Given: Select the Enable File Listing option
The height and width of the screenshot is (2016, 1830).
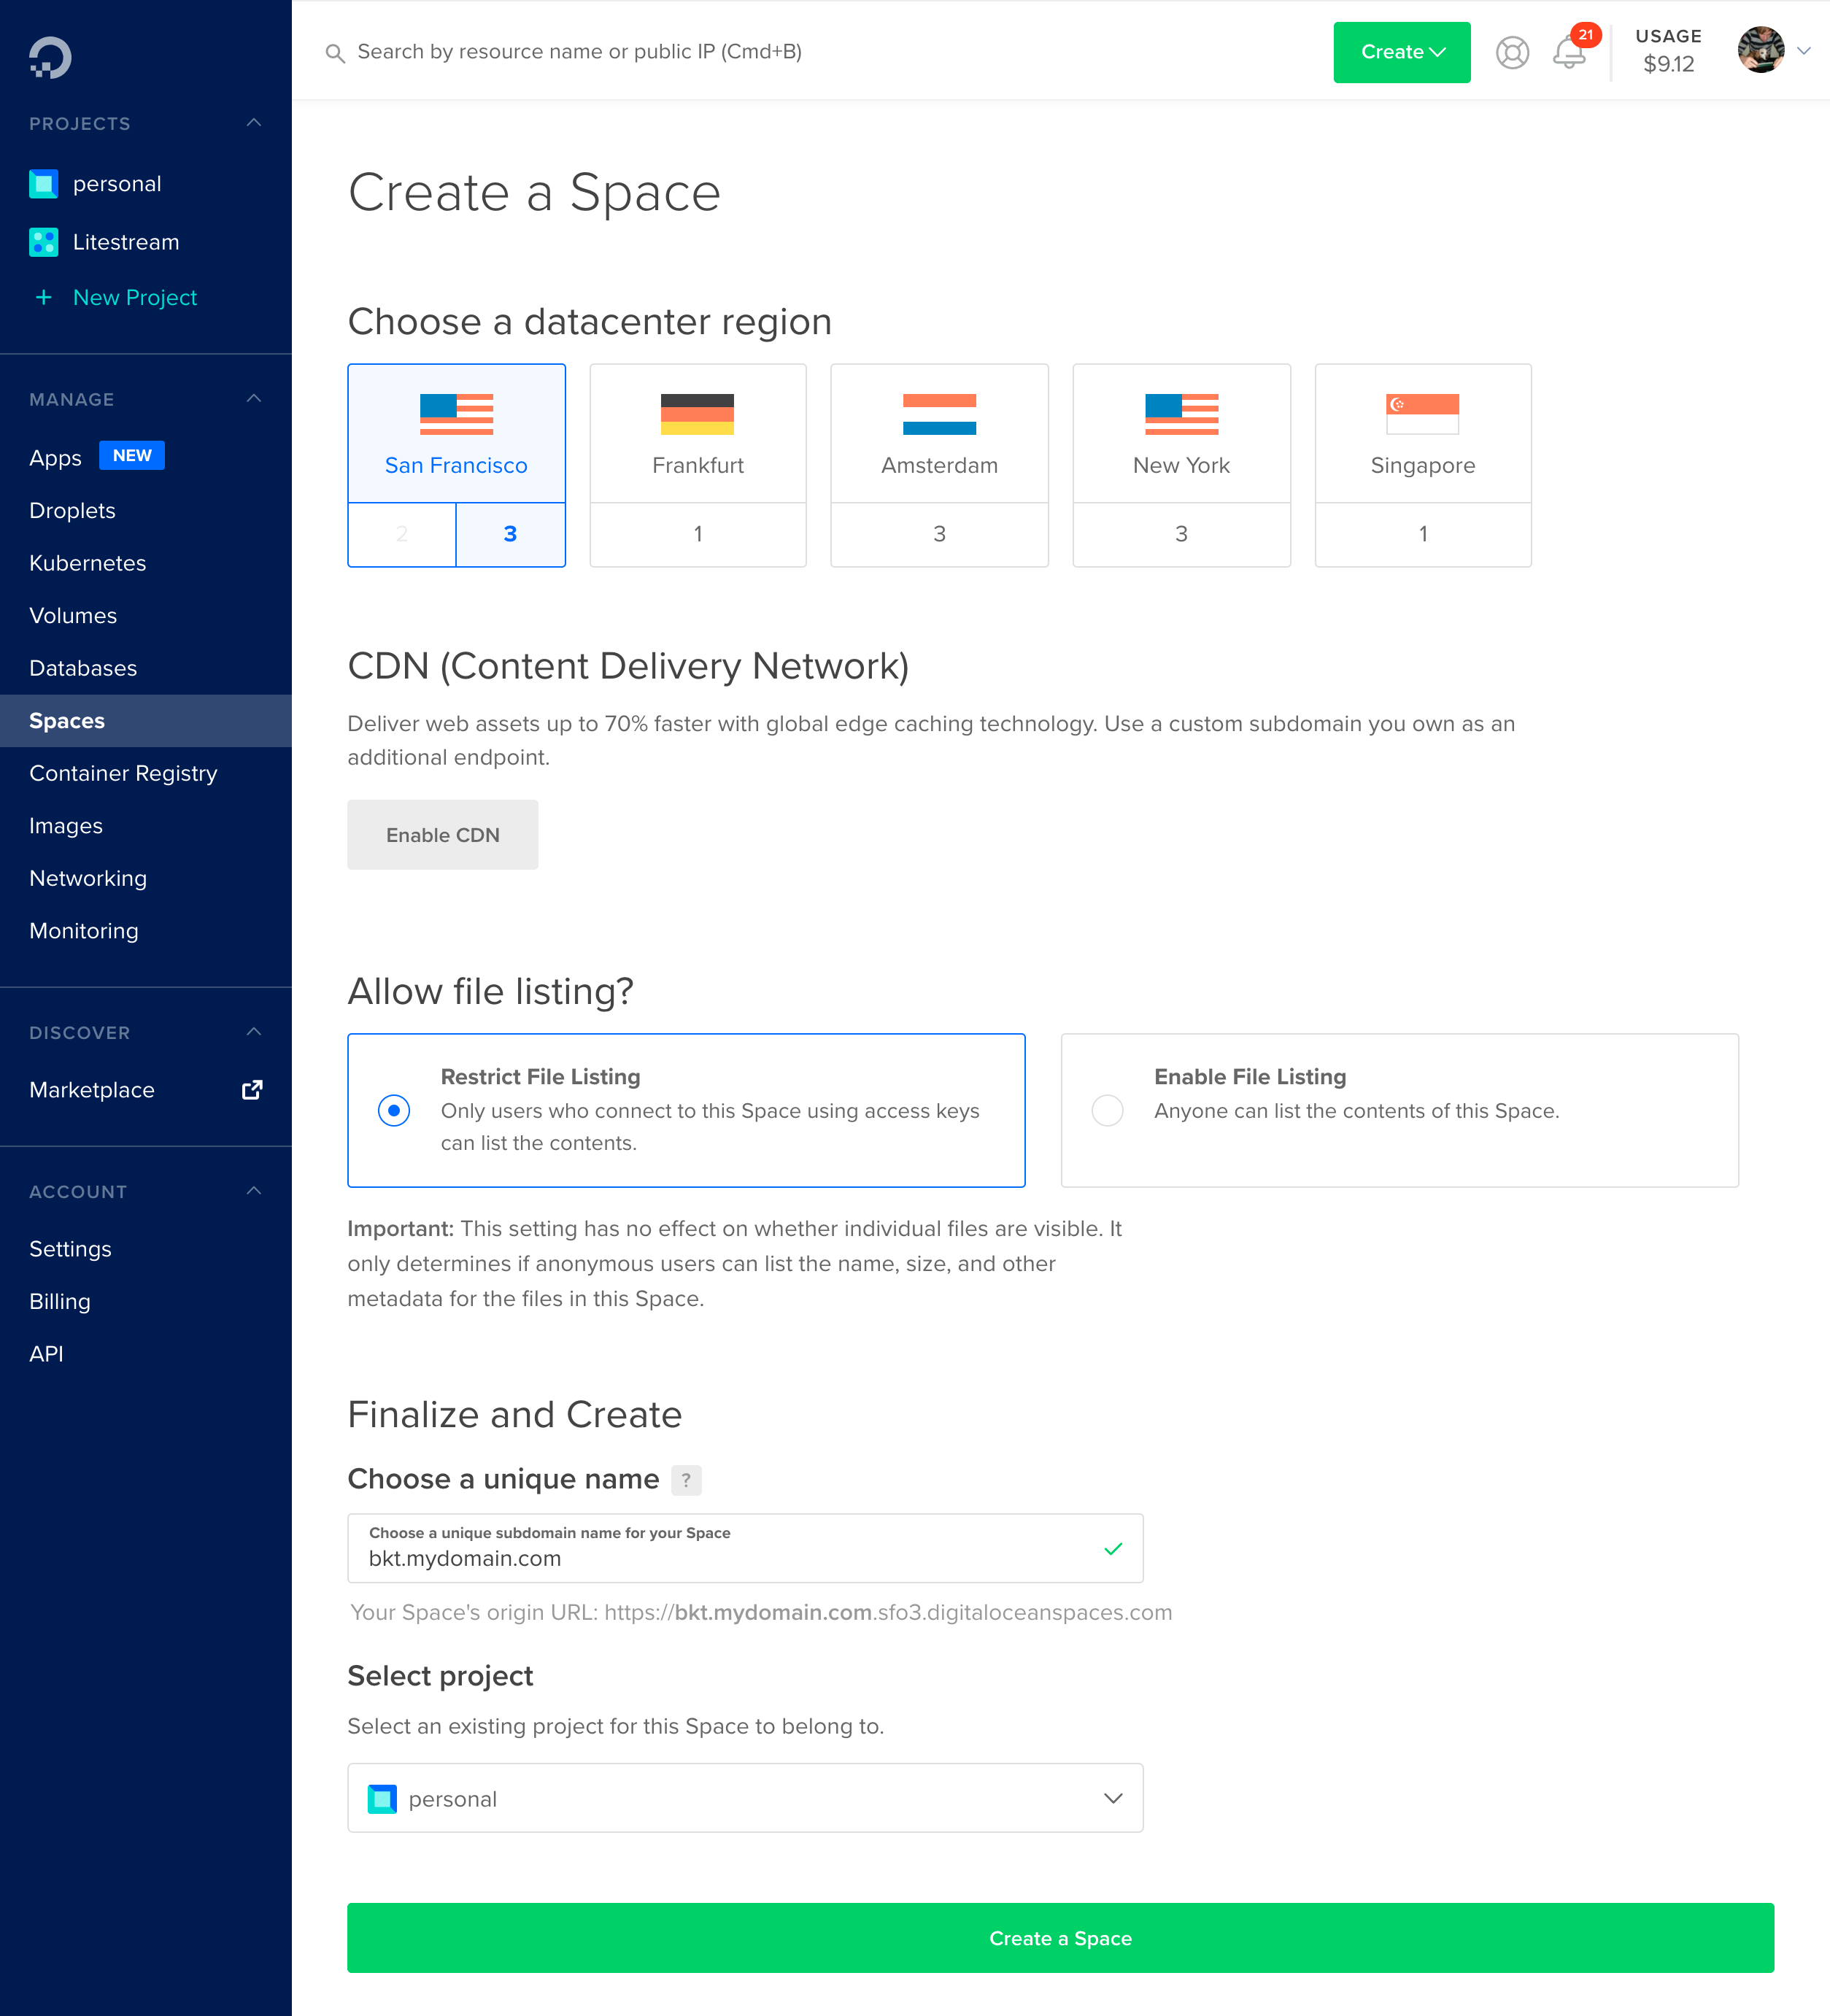Looking at the screenshot, I should click(1107, 1110).
